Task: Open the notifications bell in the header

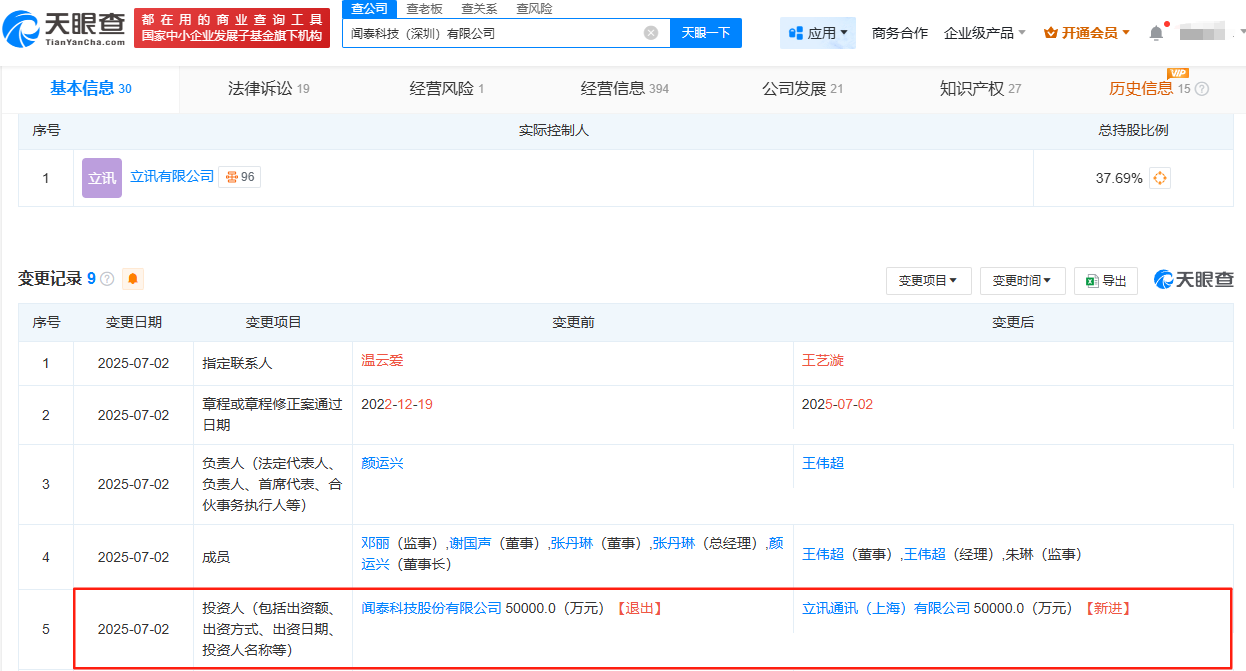Action: (1156, 33)
